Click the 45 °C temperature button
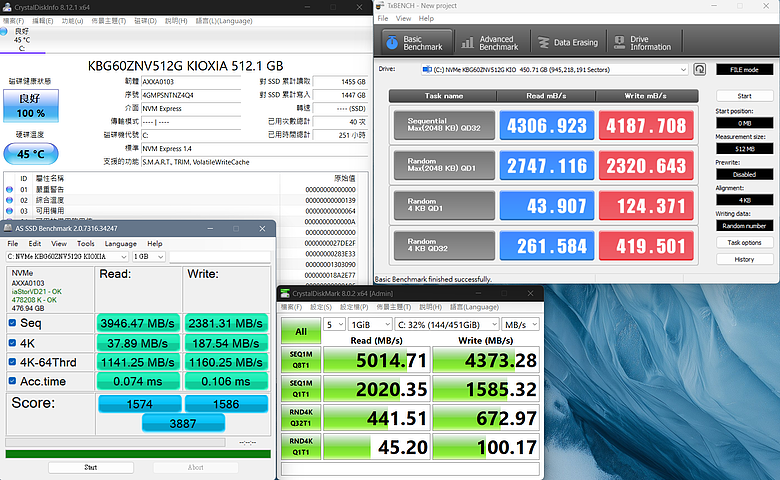This screenshot has height=480, width=780. [x=31, y=154]
